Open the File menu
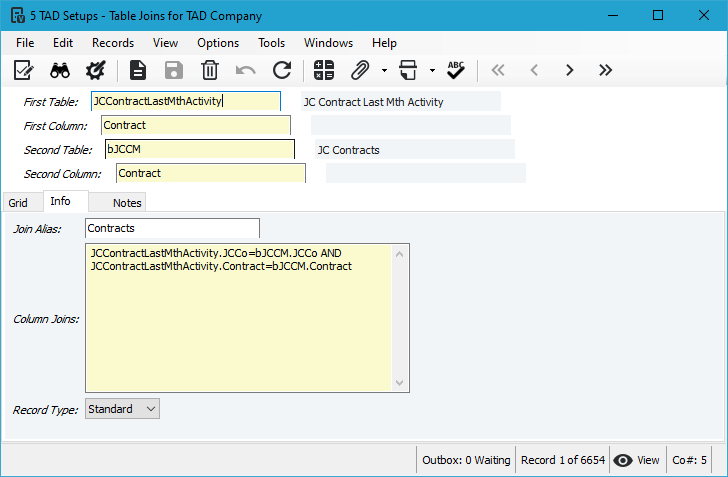The image size is (728, 477). click(x=25, y=43)
